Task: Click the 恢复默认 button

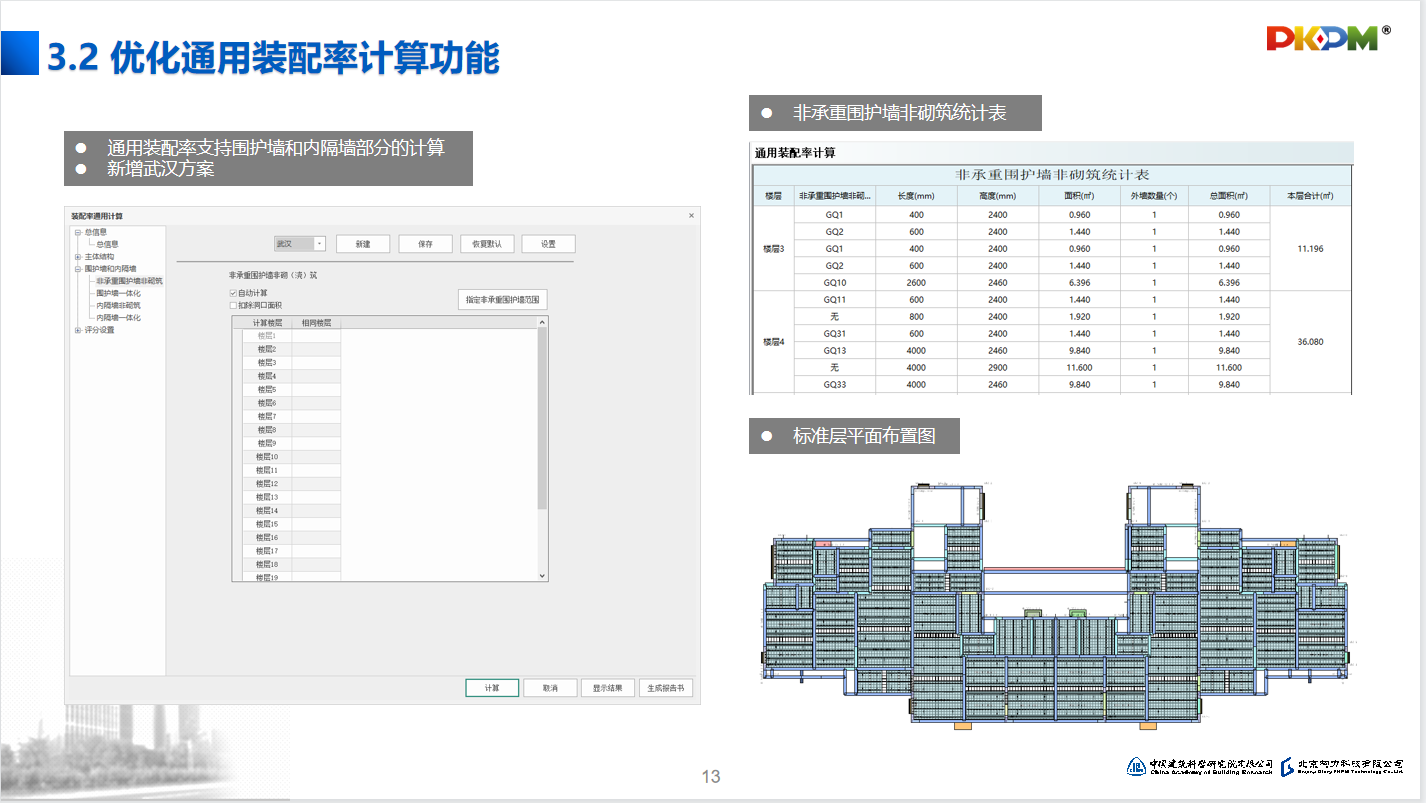Action: click(487, 244)
